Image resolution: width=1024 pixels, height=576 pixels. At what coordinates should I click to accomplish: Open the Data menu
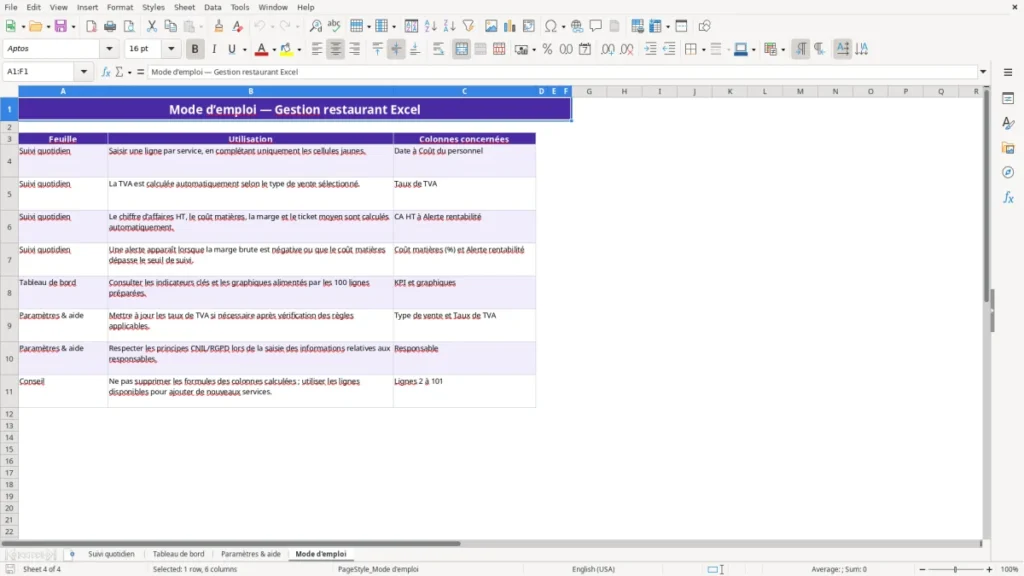click(212, 7)
